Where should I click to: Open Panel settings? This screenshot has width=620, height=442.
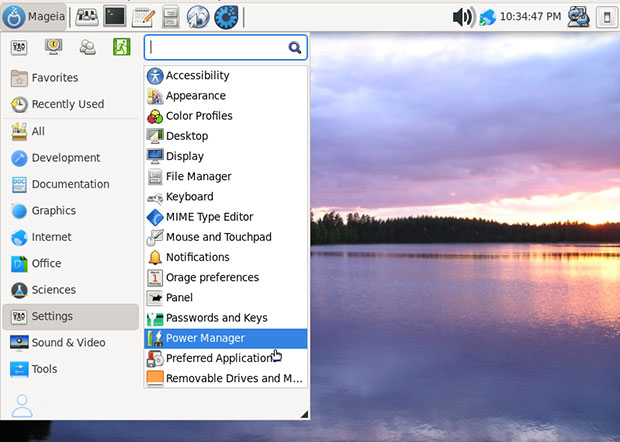[226, 297]
